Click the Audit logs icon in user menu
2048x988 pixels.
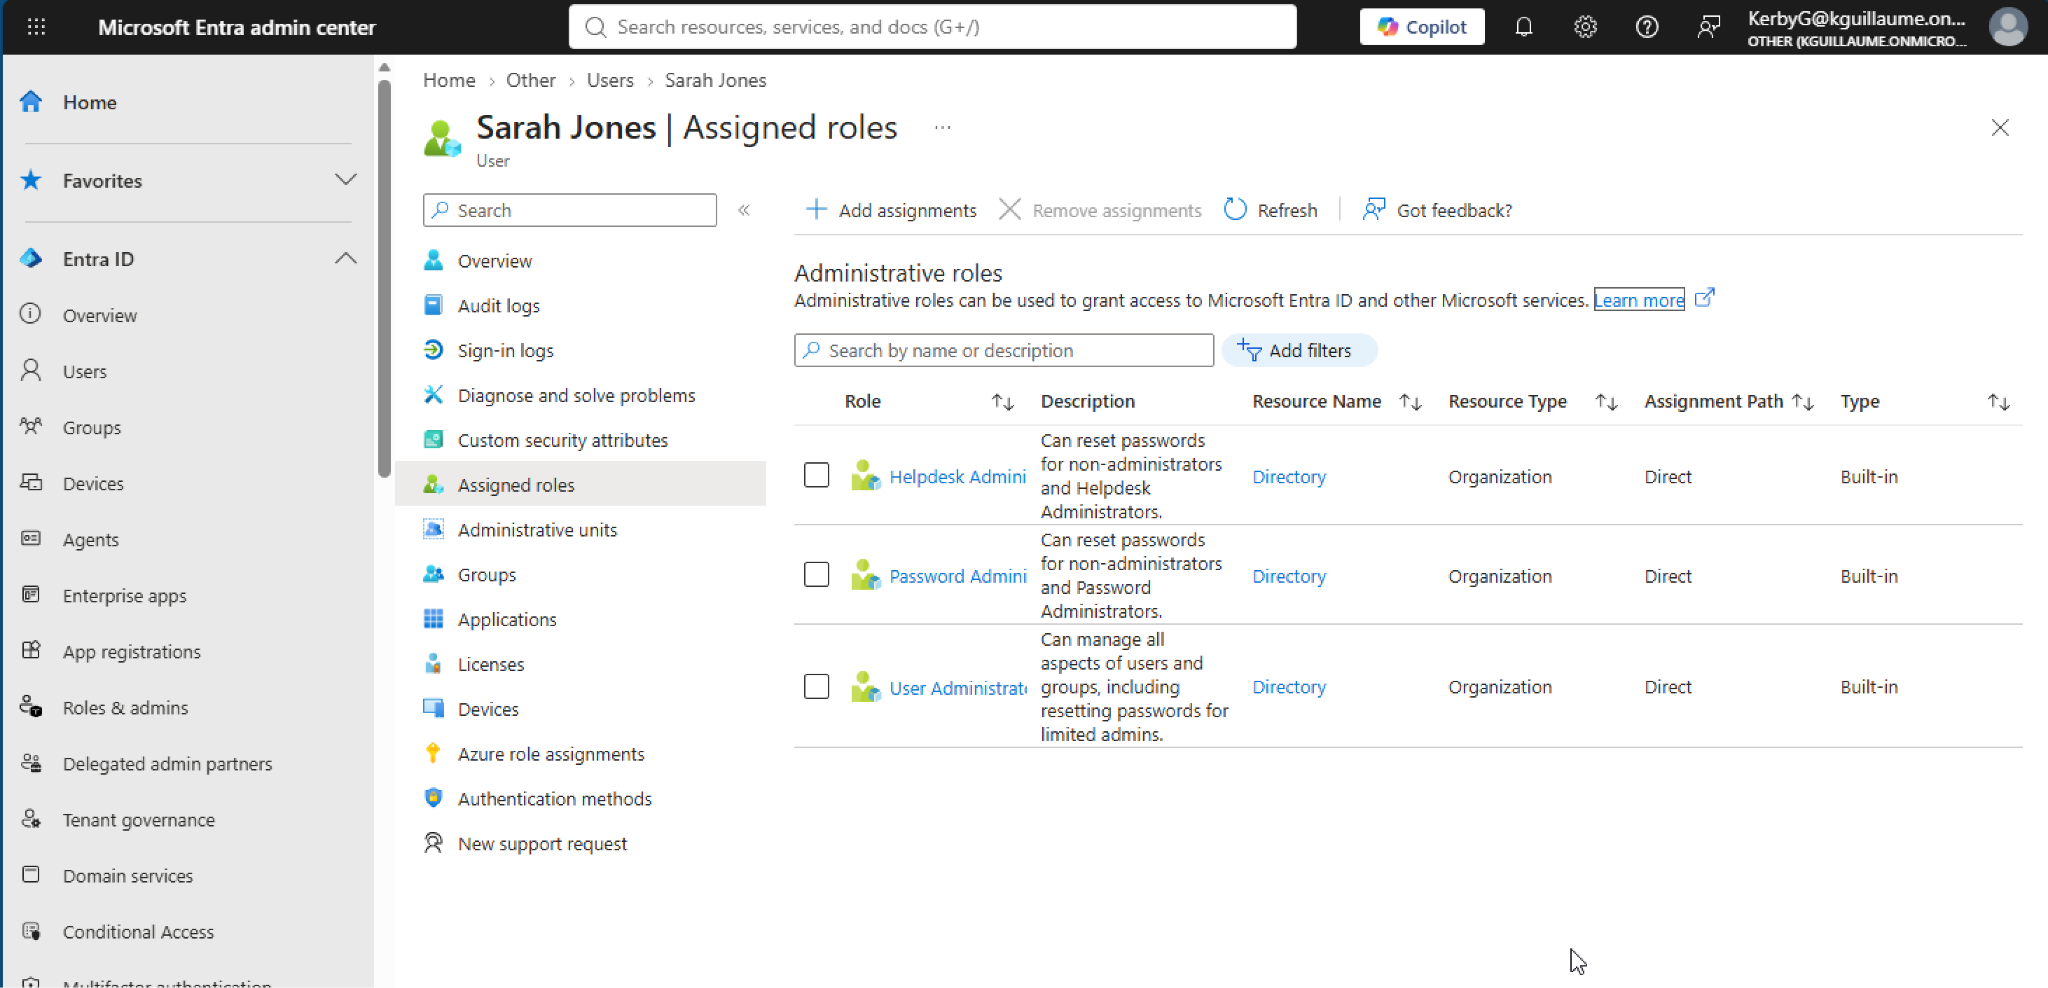[433, 305]
